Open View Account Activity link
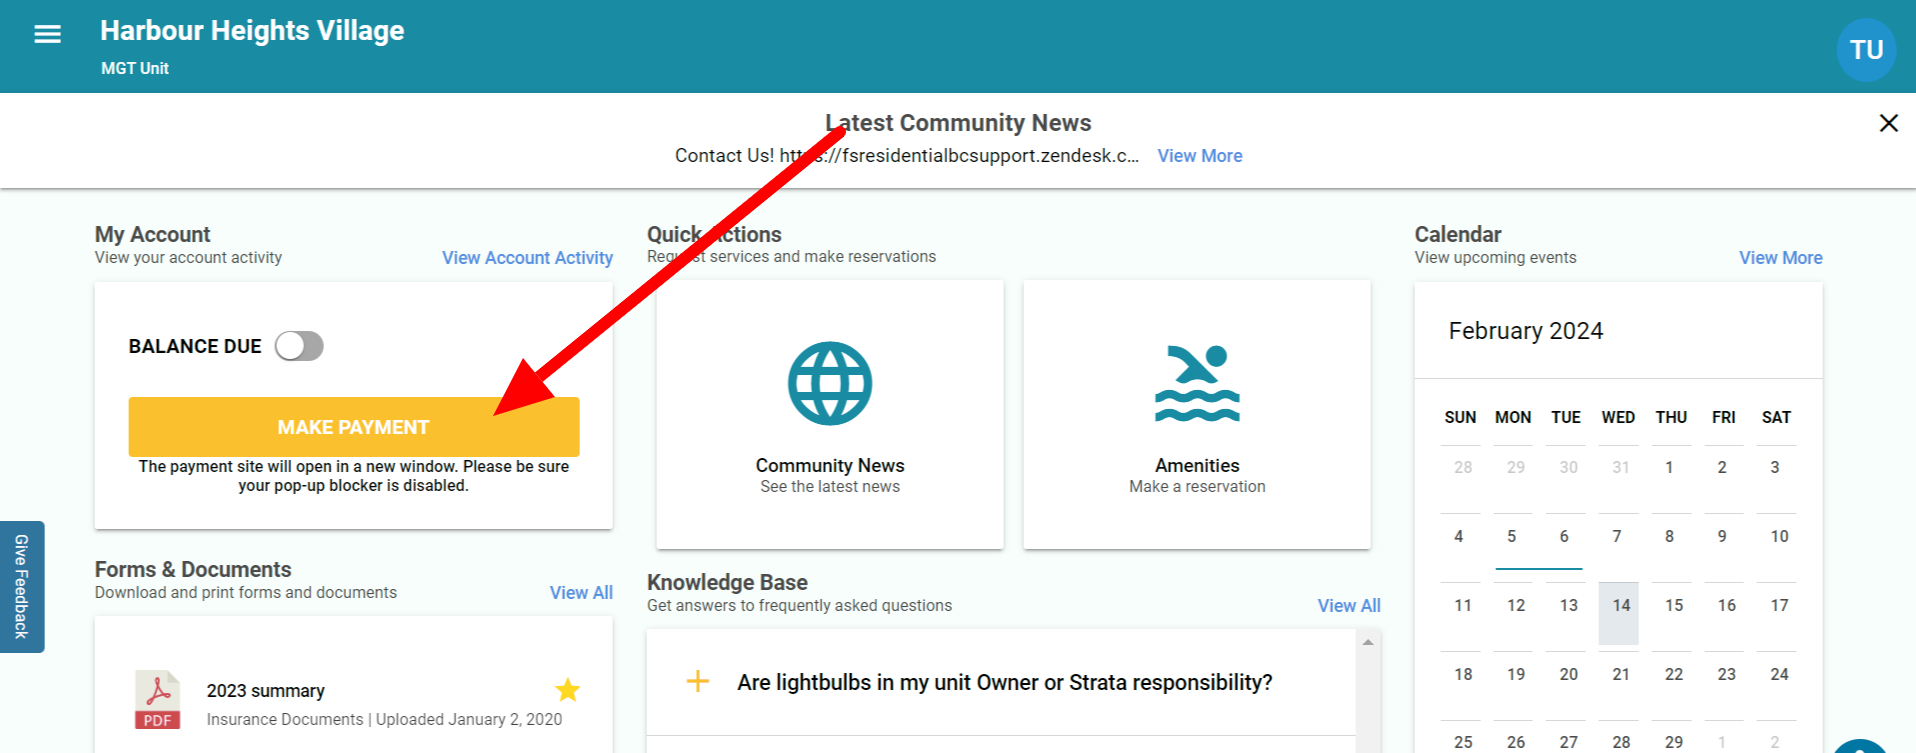Image resolution: width=1916 pixels, height=753 pixels. pos(527,258)
